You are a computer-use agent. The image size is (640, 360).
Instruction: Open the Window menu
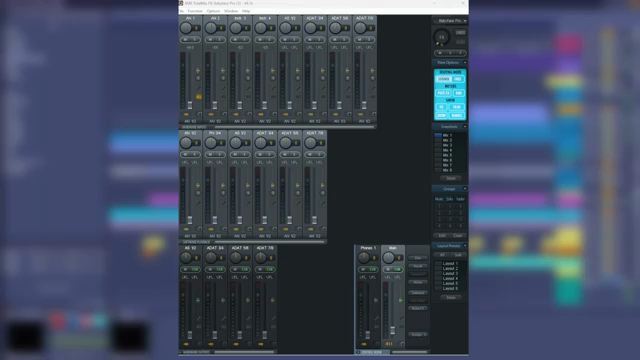231,11
